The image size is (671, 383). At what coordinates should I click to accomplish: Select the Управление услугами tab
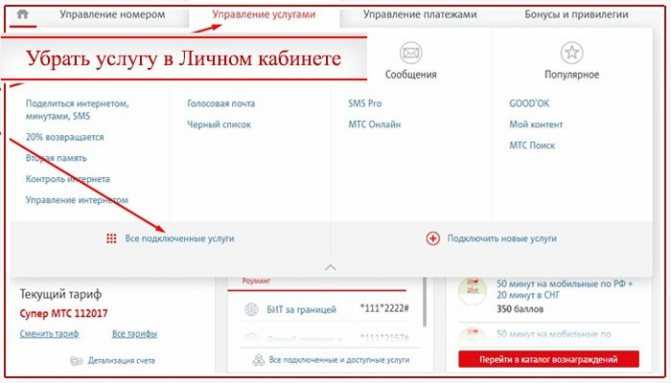(x=264, y=15)
